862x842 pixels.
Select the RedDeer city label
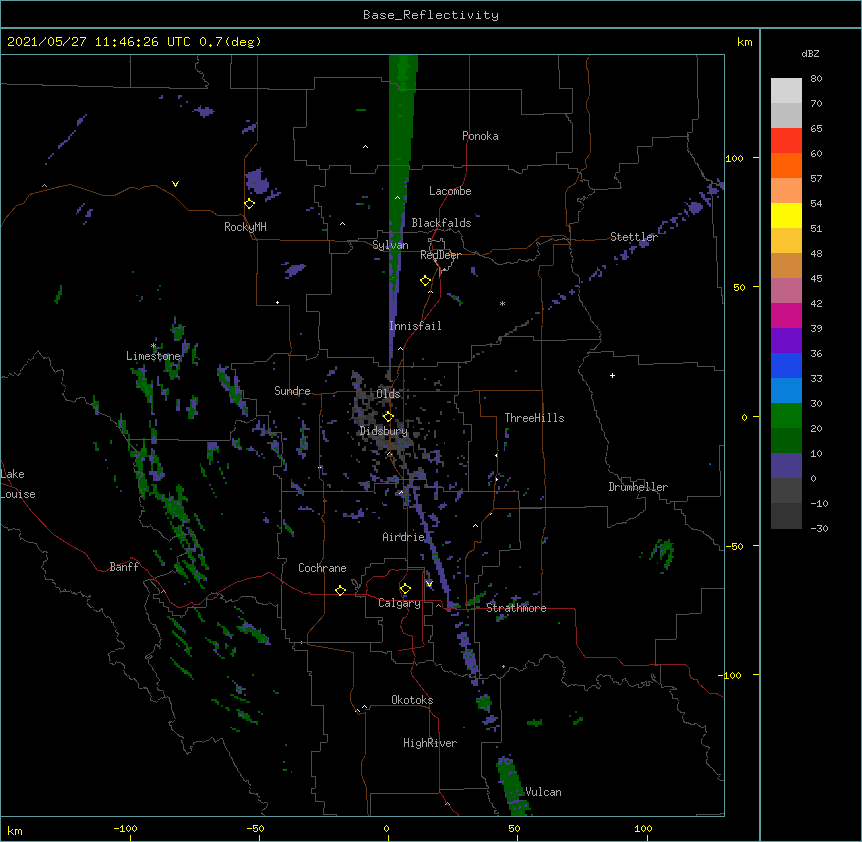coord(440,255)
